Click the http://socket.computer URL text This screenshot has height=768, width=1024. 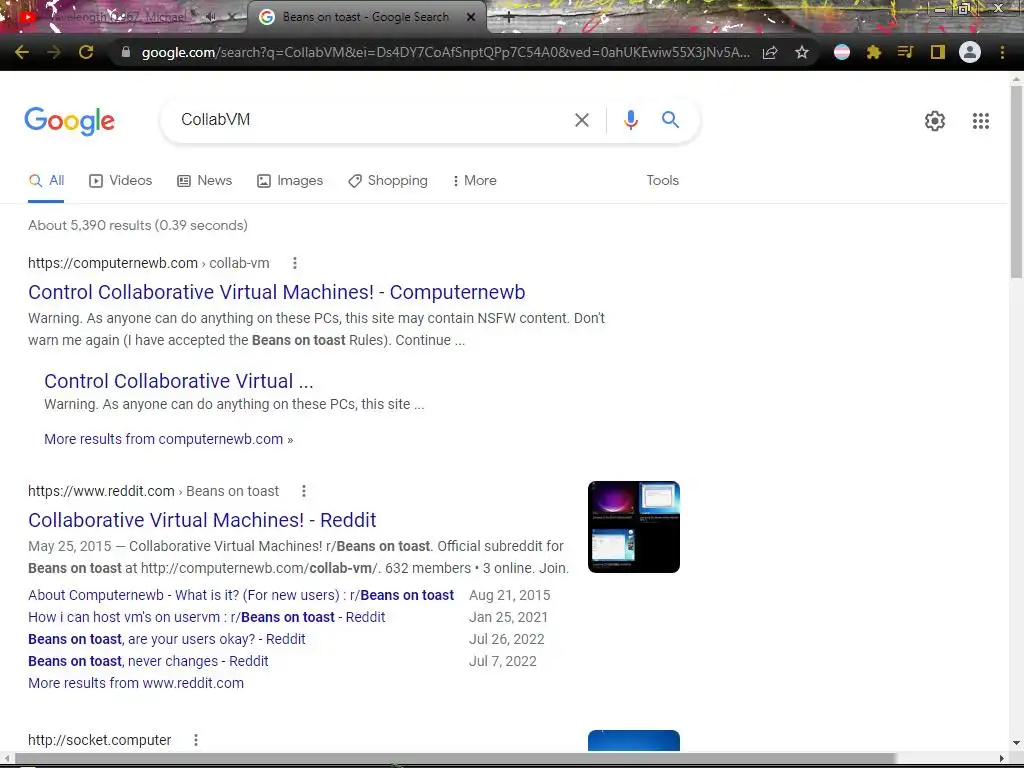[x=99, y=740]
